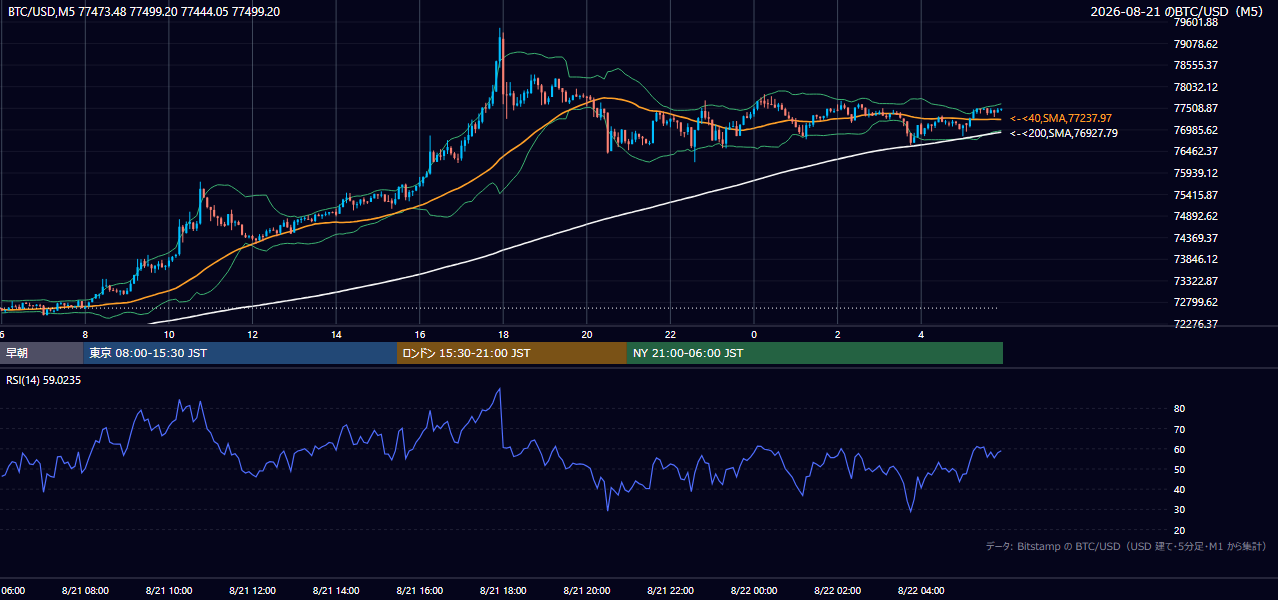Click the 2026-08-21 BTC/USD (M5) title
Image resolution: width=1278 pixels, height=600 pixels.
point(1179,12)
